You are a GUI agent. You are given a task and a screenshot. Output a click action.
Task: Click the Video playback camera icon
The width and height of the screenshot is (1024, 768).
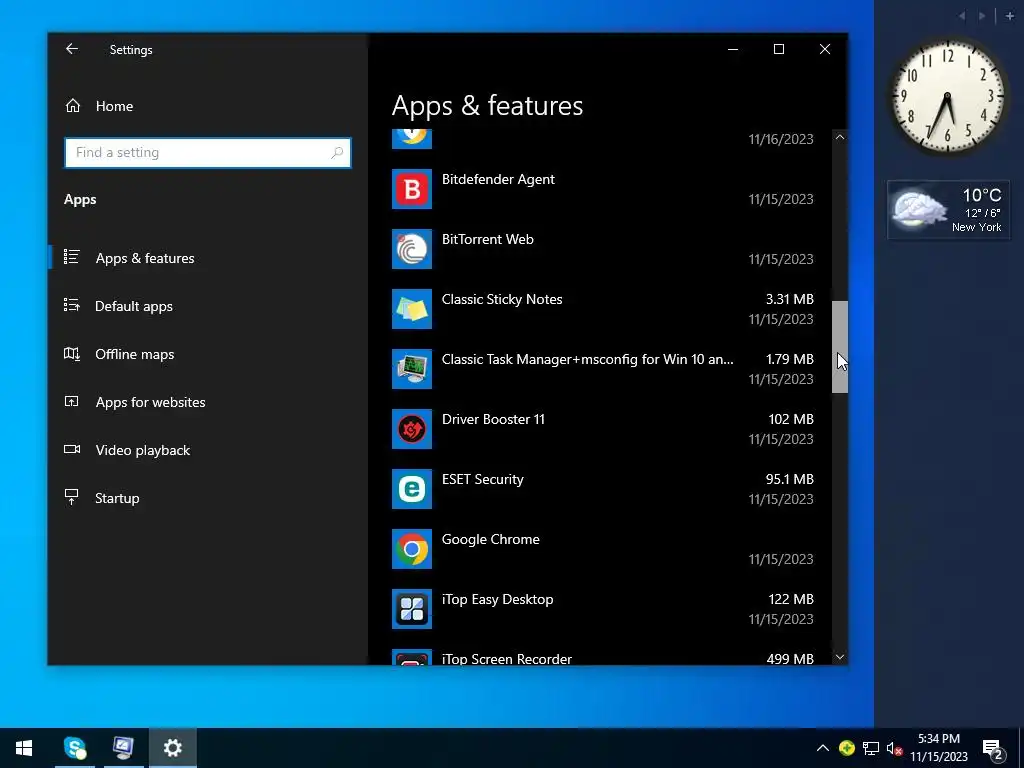pos(72,449)
